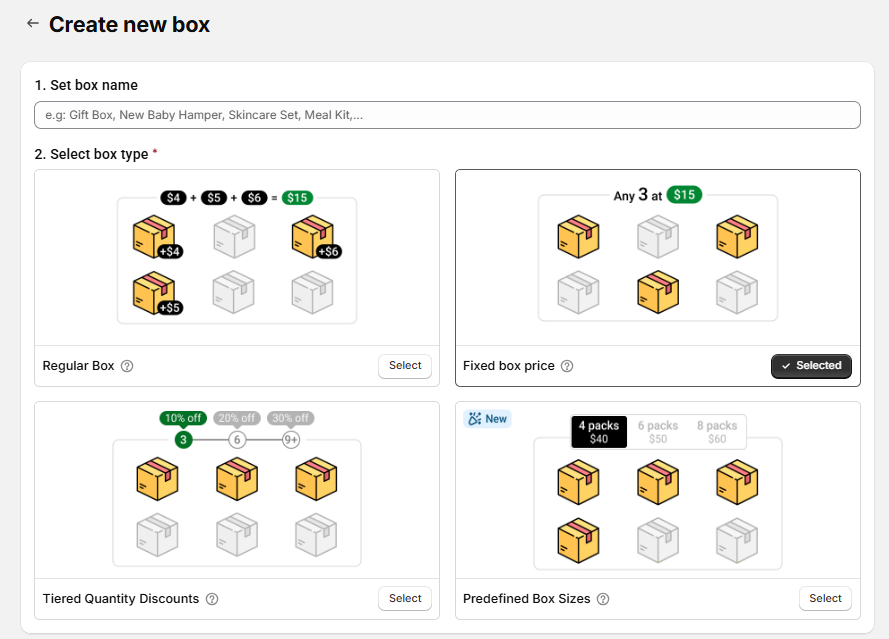Select the Regular Box type

coord(404,366)
